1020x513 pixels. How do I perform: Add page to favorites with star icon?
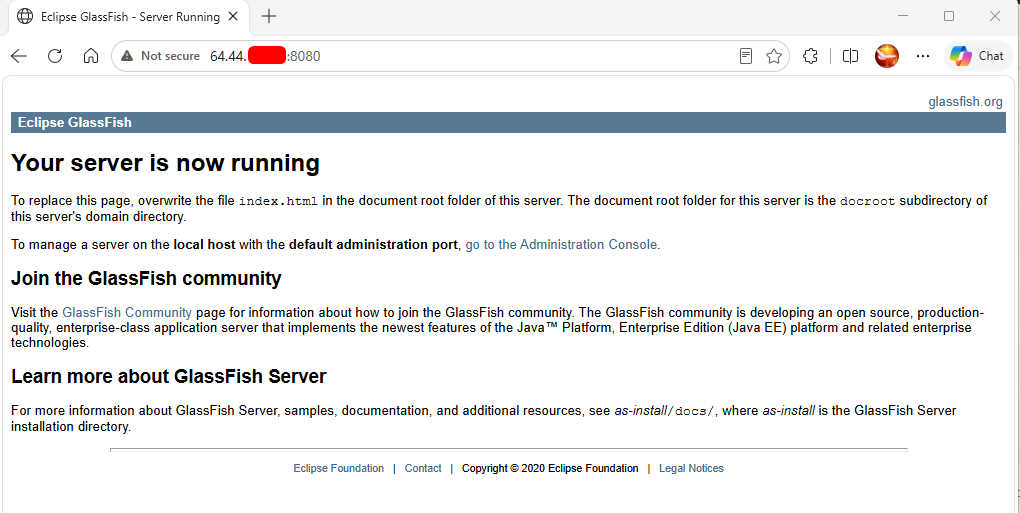pos(773,56)
